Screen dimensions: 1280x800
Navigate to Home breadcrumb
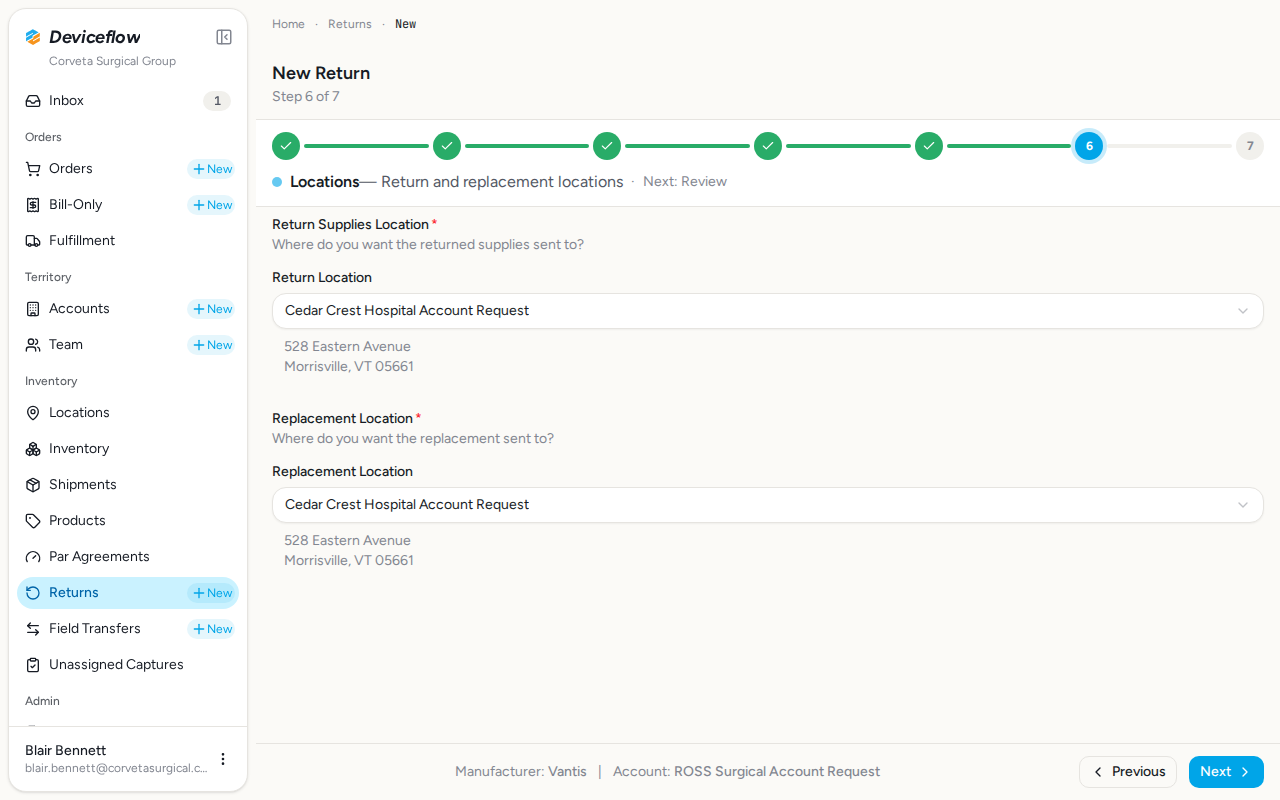[x=288, y=24]
